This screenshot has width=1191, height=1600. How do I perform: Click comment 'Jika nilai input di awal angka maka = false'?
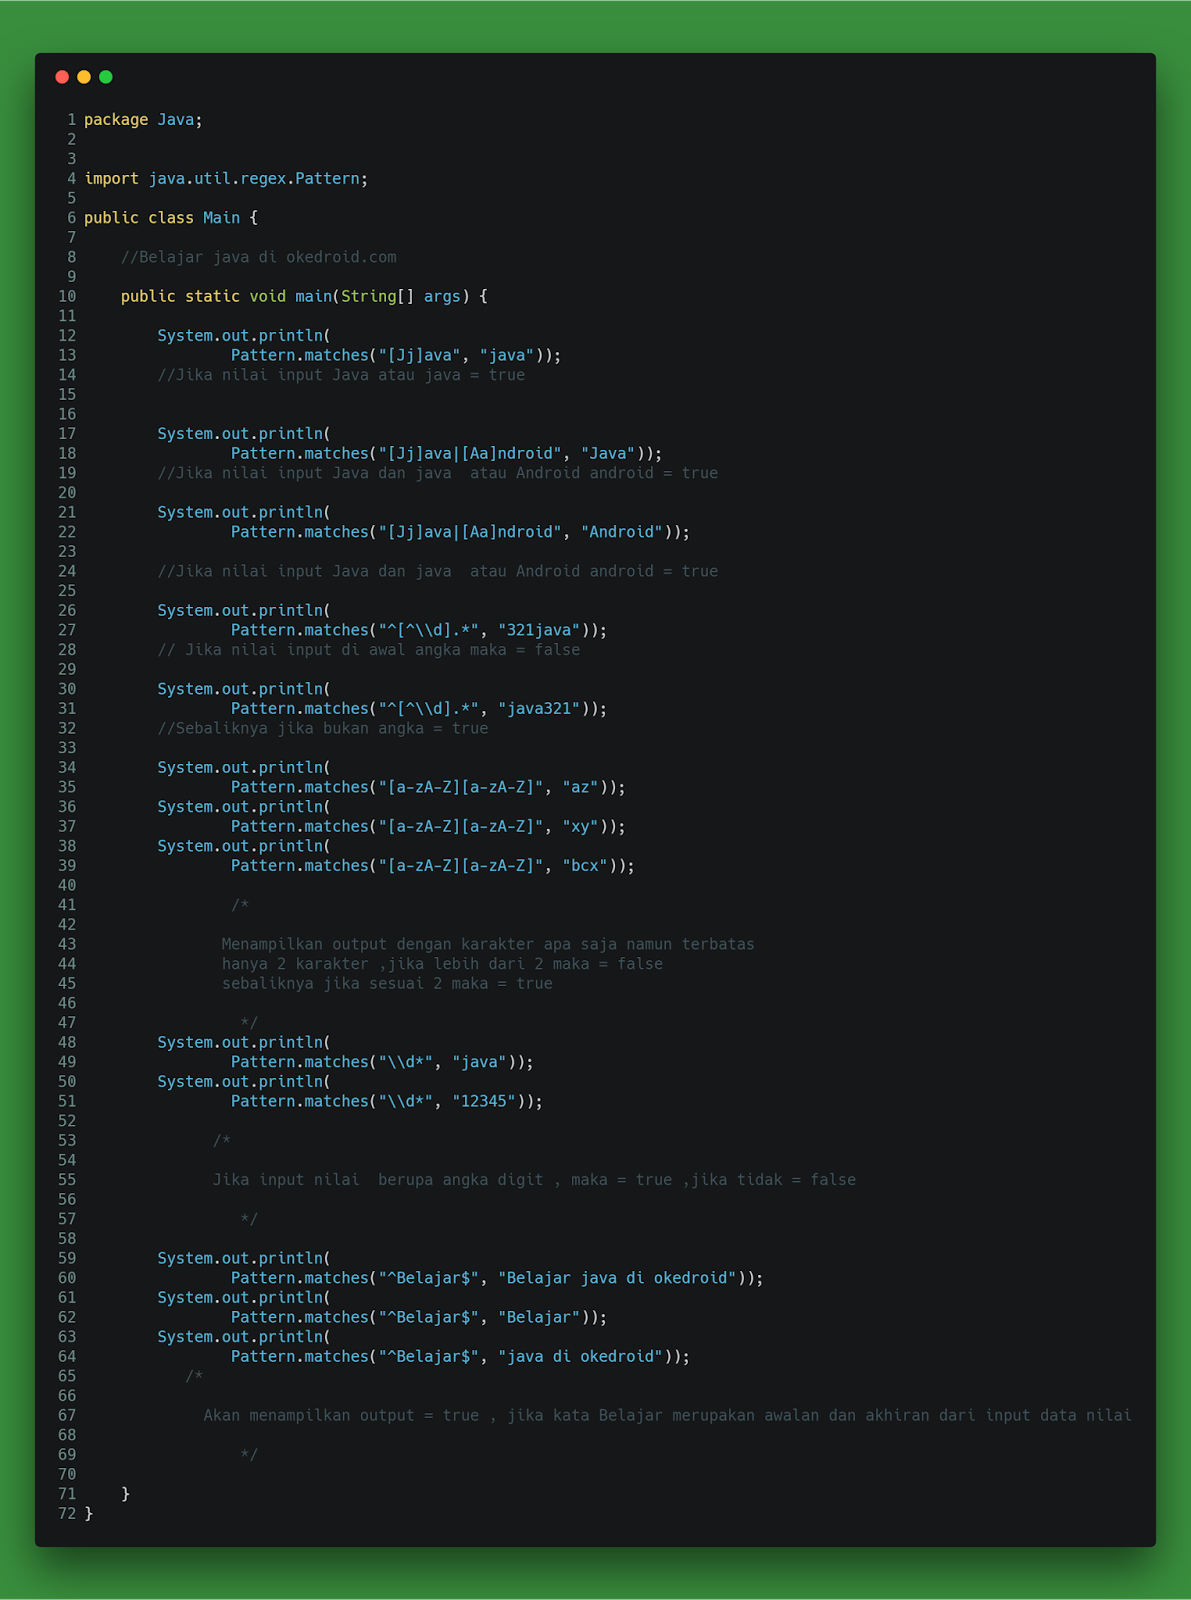point(369,650)
